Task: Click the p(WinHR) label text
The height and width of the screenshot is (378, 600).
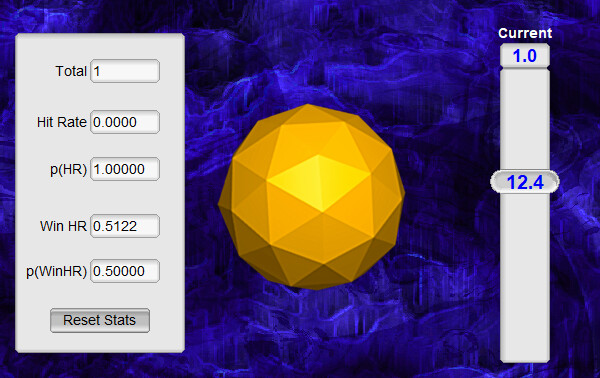Action: [x=57, y=272]
